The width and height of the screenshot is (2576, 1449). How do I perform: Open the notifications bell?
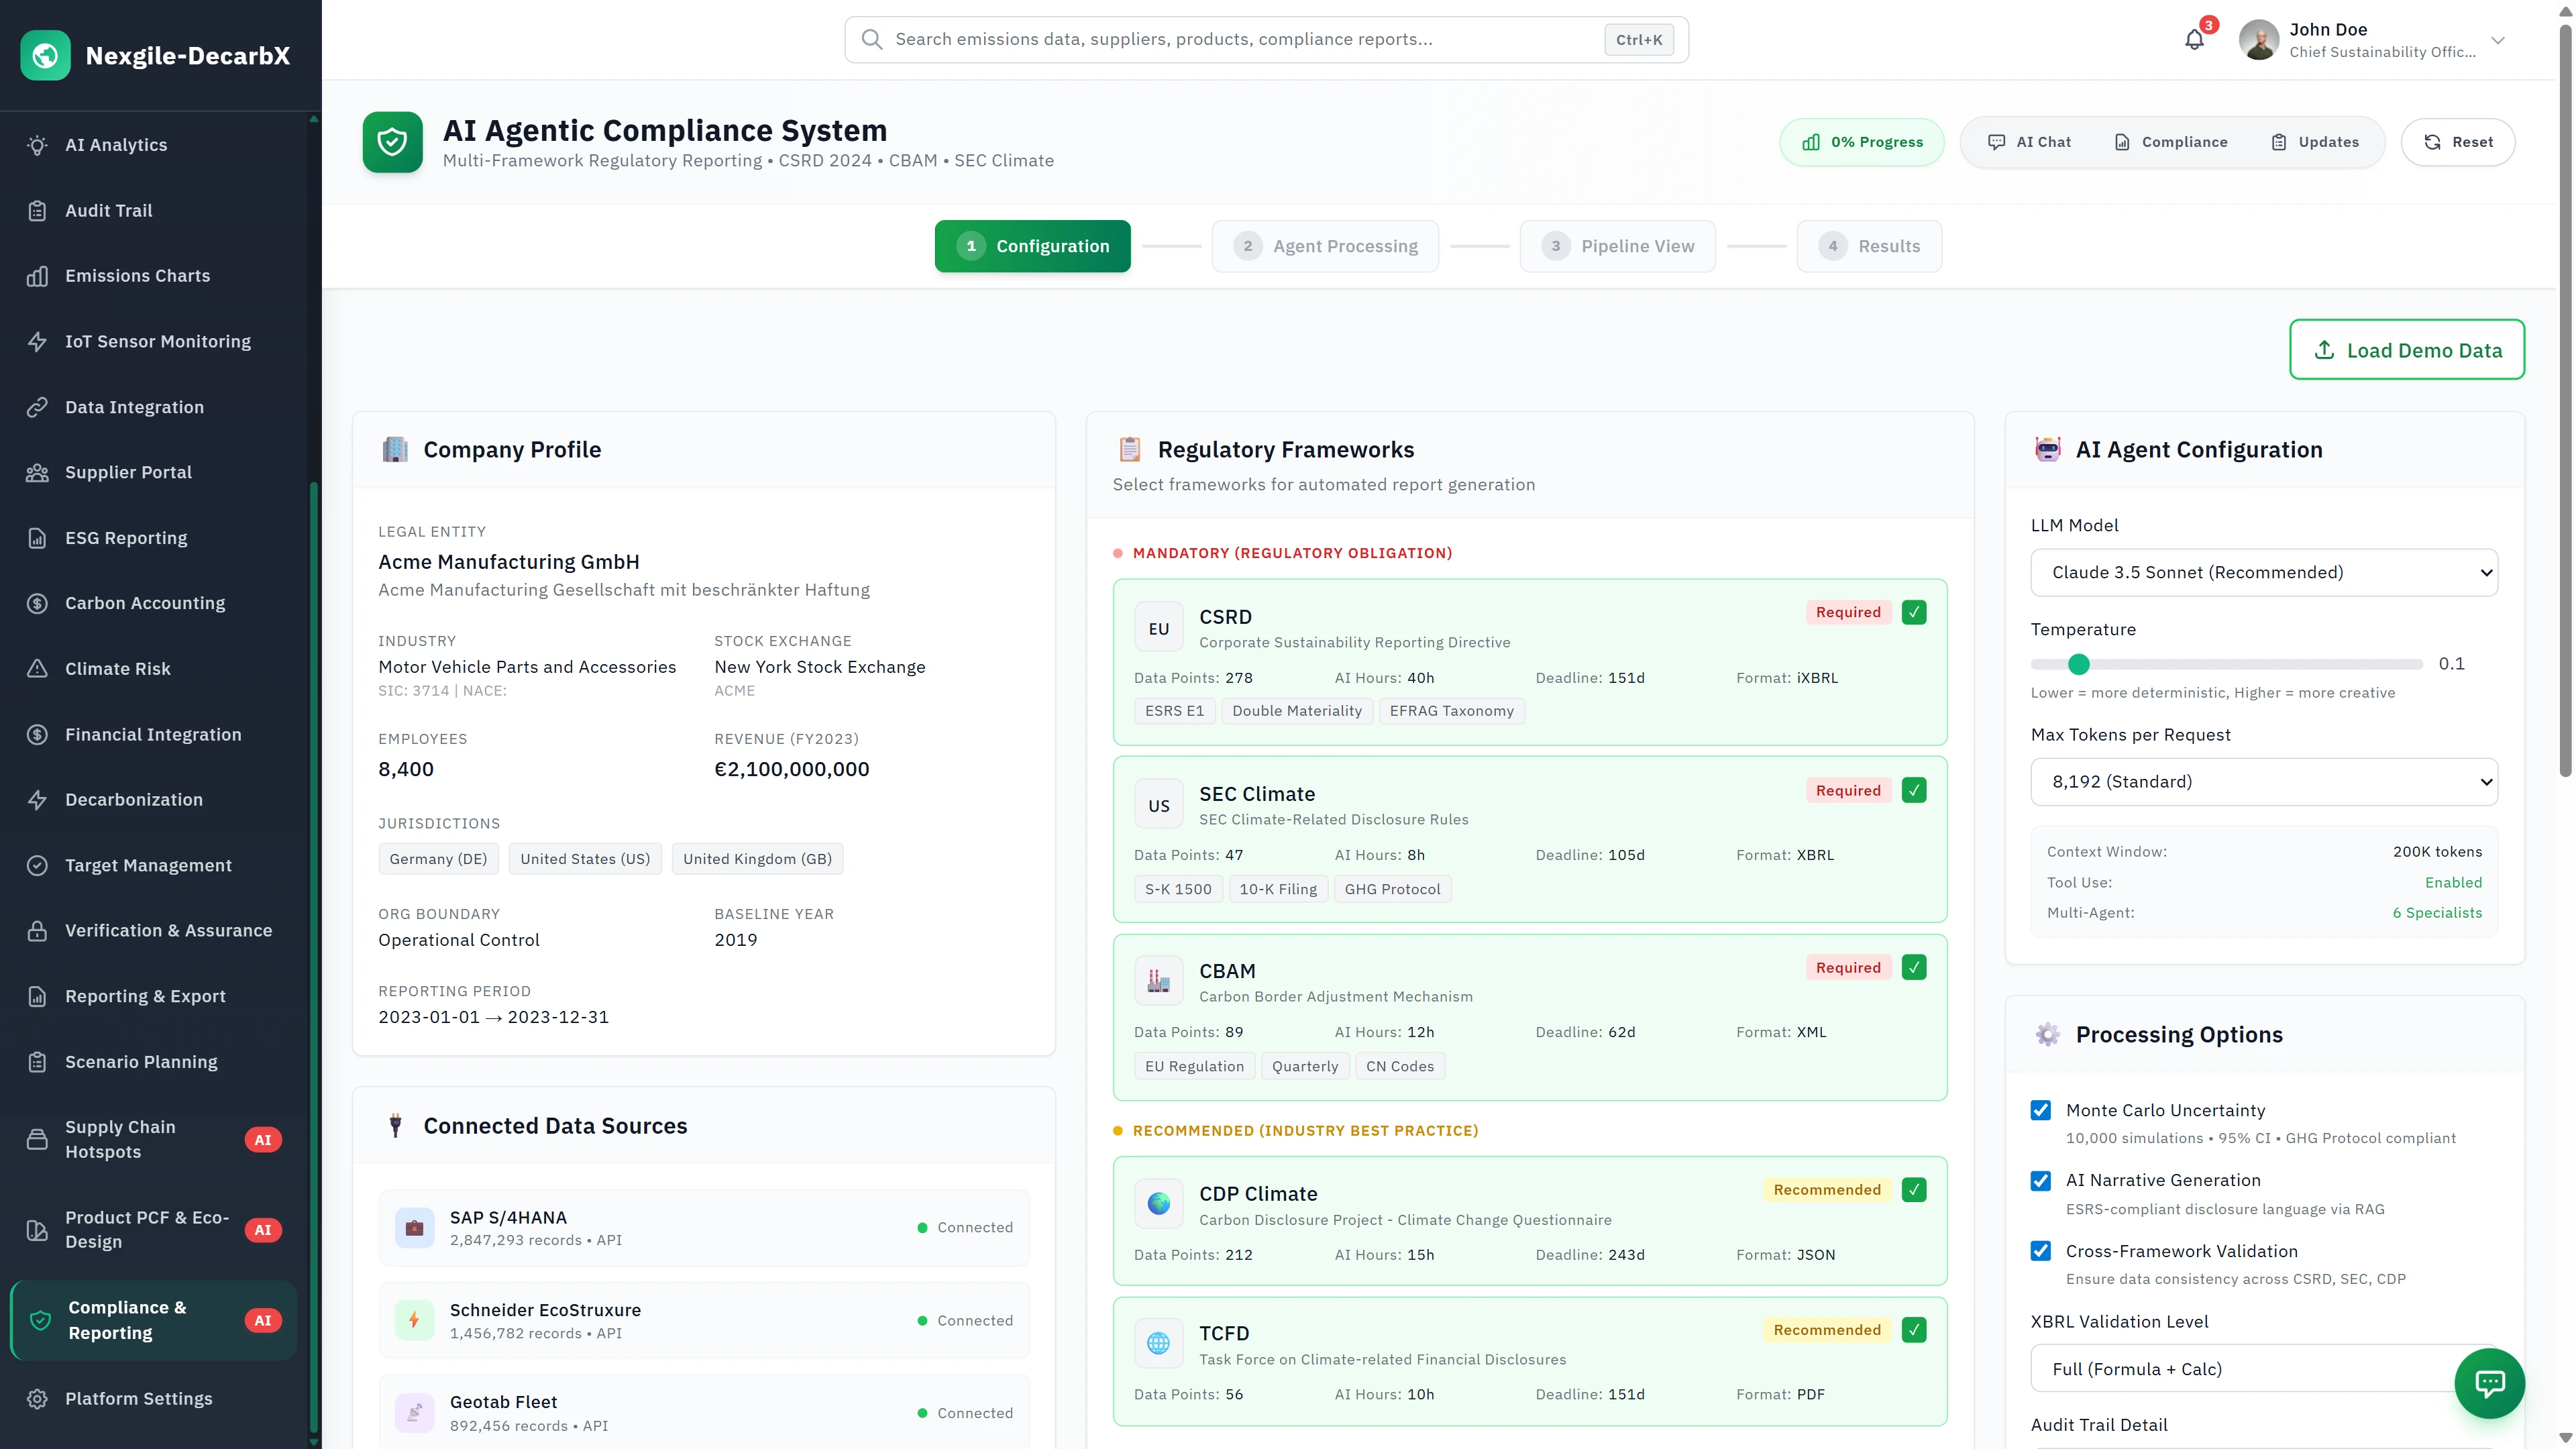click(2194, 39)
